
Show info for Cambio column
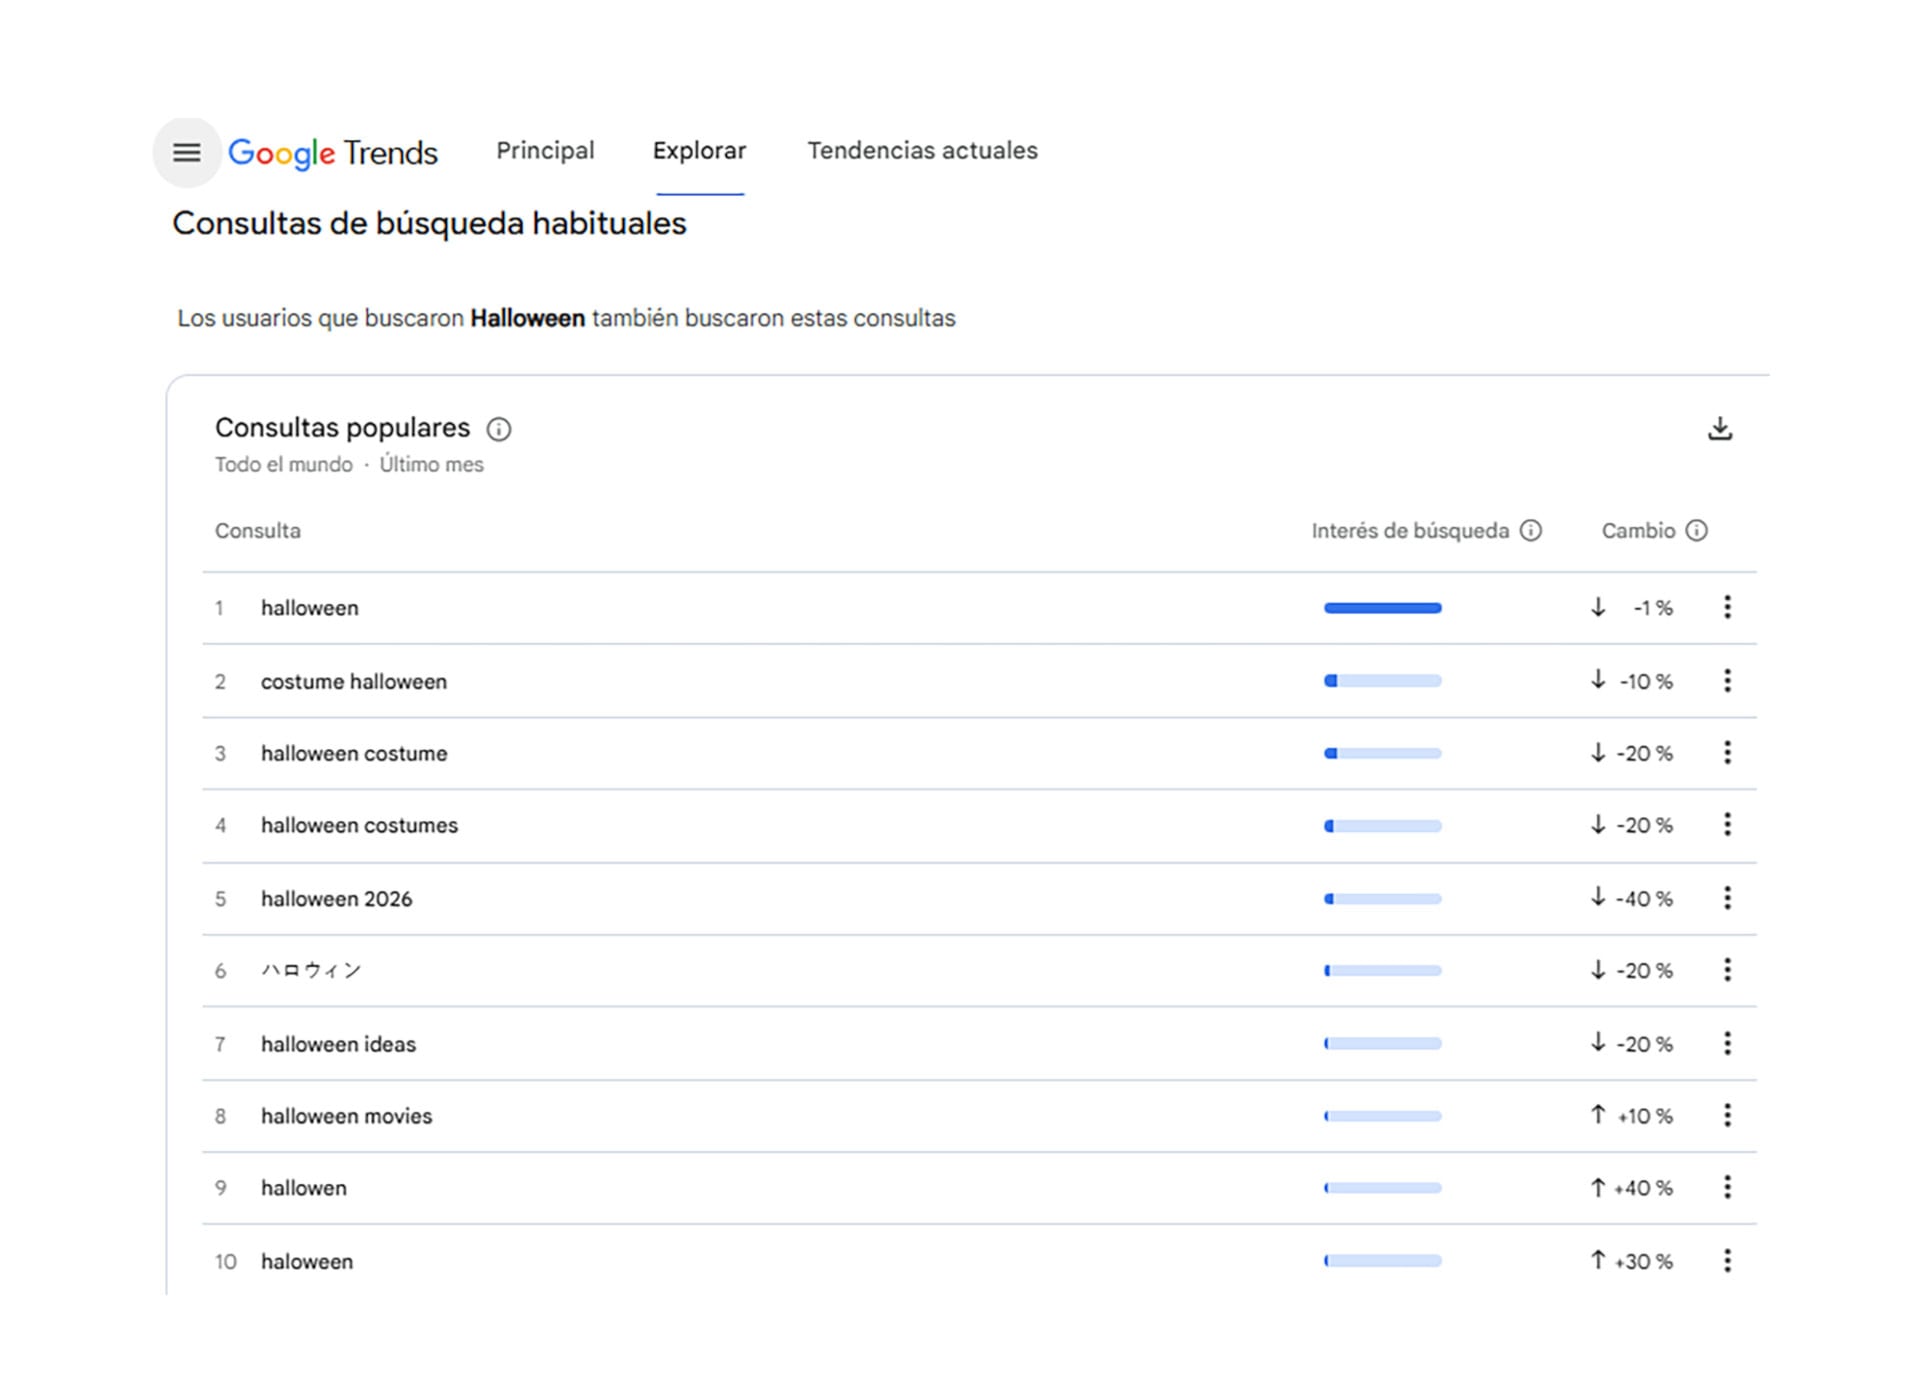point(1697,531)
